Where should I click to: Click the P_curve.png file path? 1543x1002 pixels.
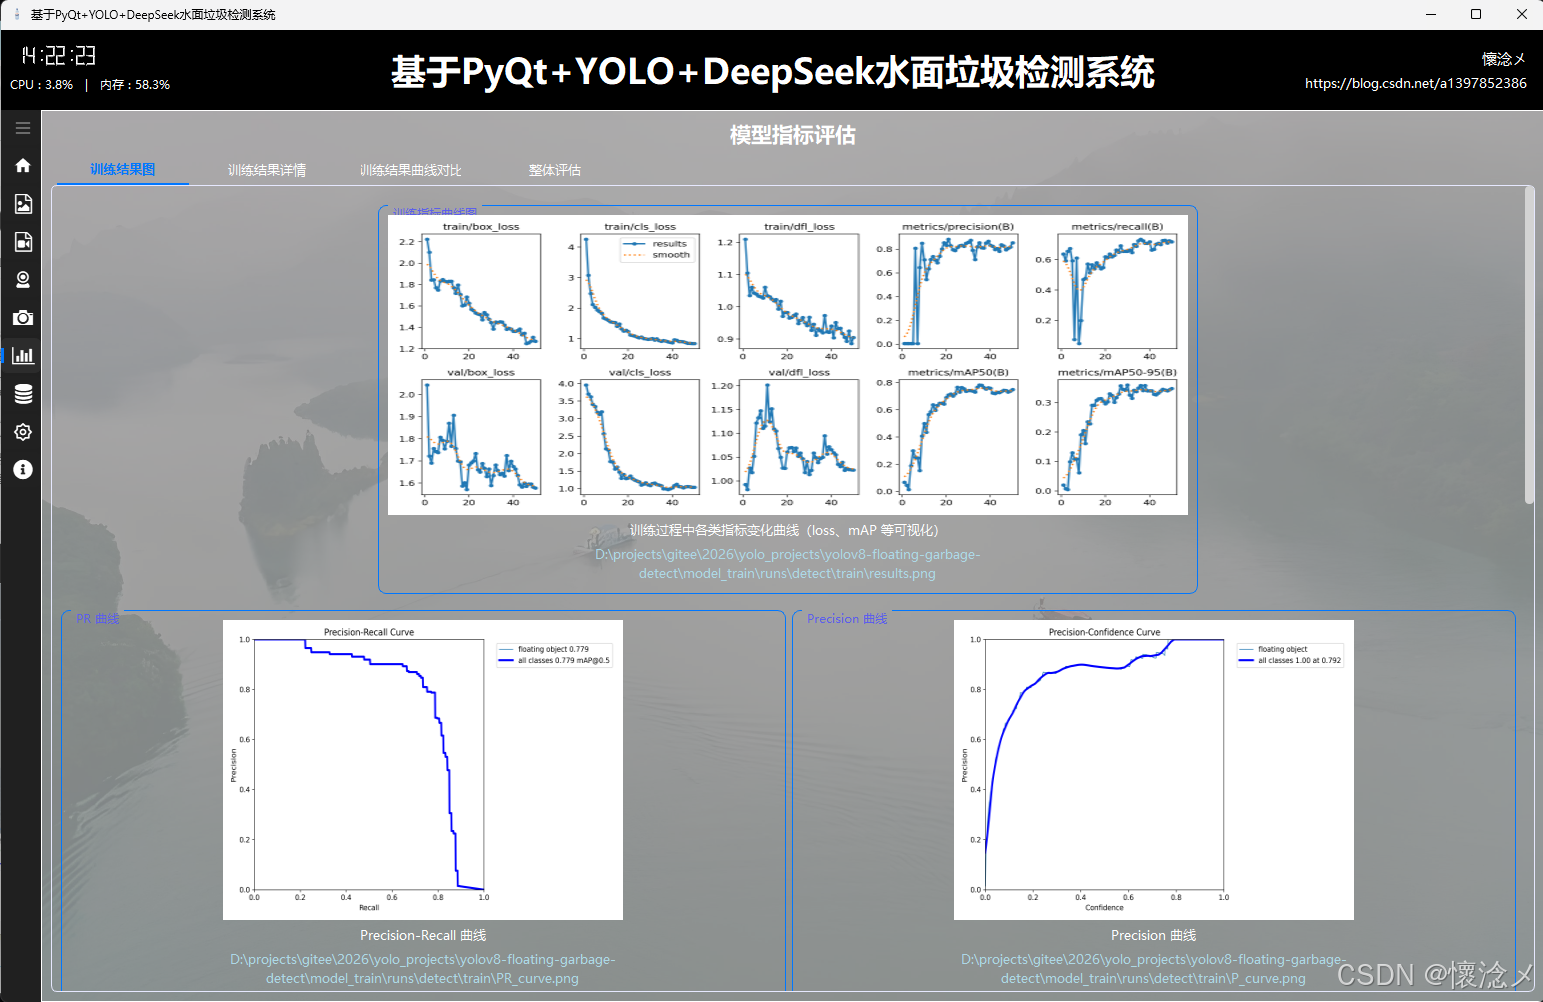click(x=1154, y=969)
